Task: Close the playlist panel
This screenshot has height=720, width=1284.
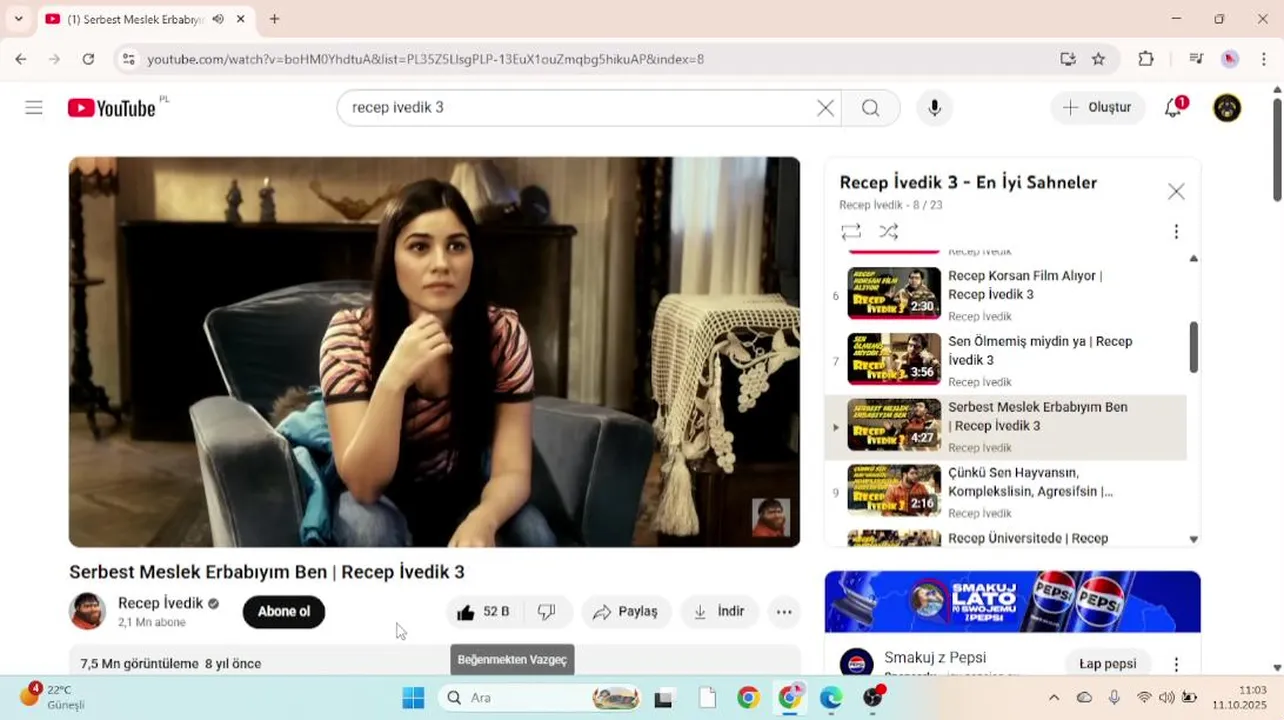Action: click(1176, 191)
